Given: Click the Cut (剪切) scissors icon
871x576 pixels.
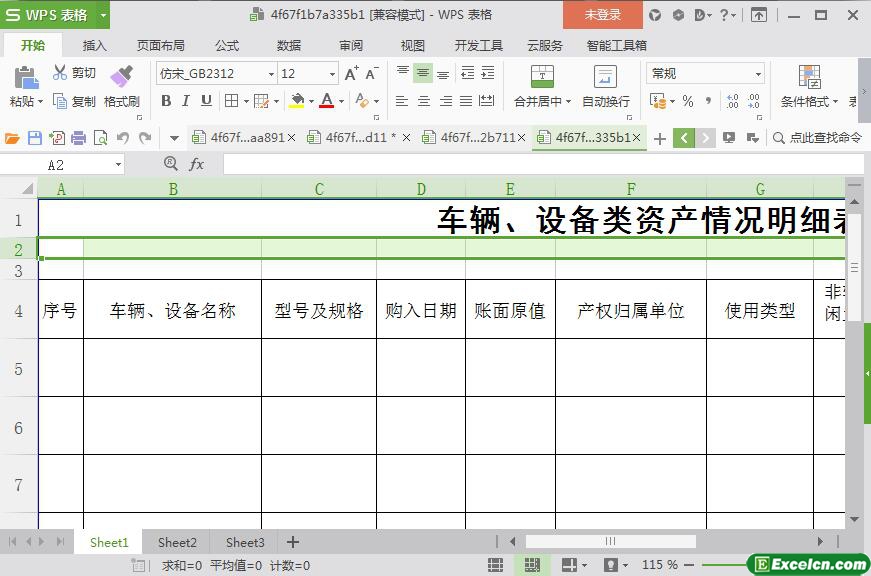Looking at the screenshot, I should [x=60, y=73].
